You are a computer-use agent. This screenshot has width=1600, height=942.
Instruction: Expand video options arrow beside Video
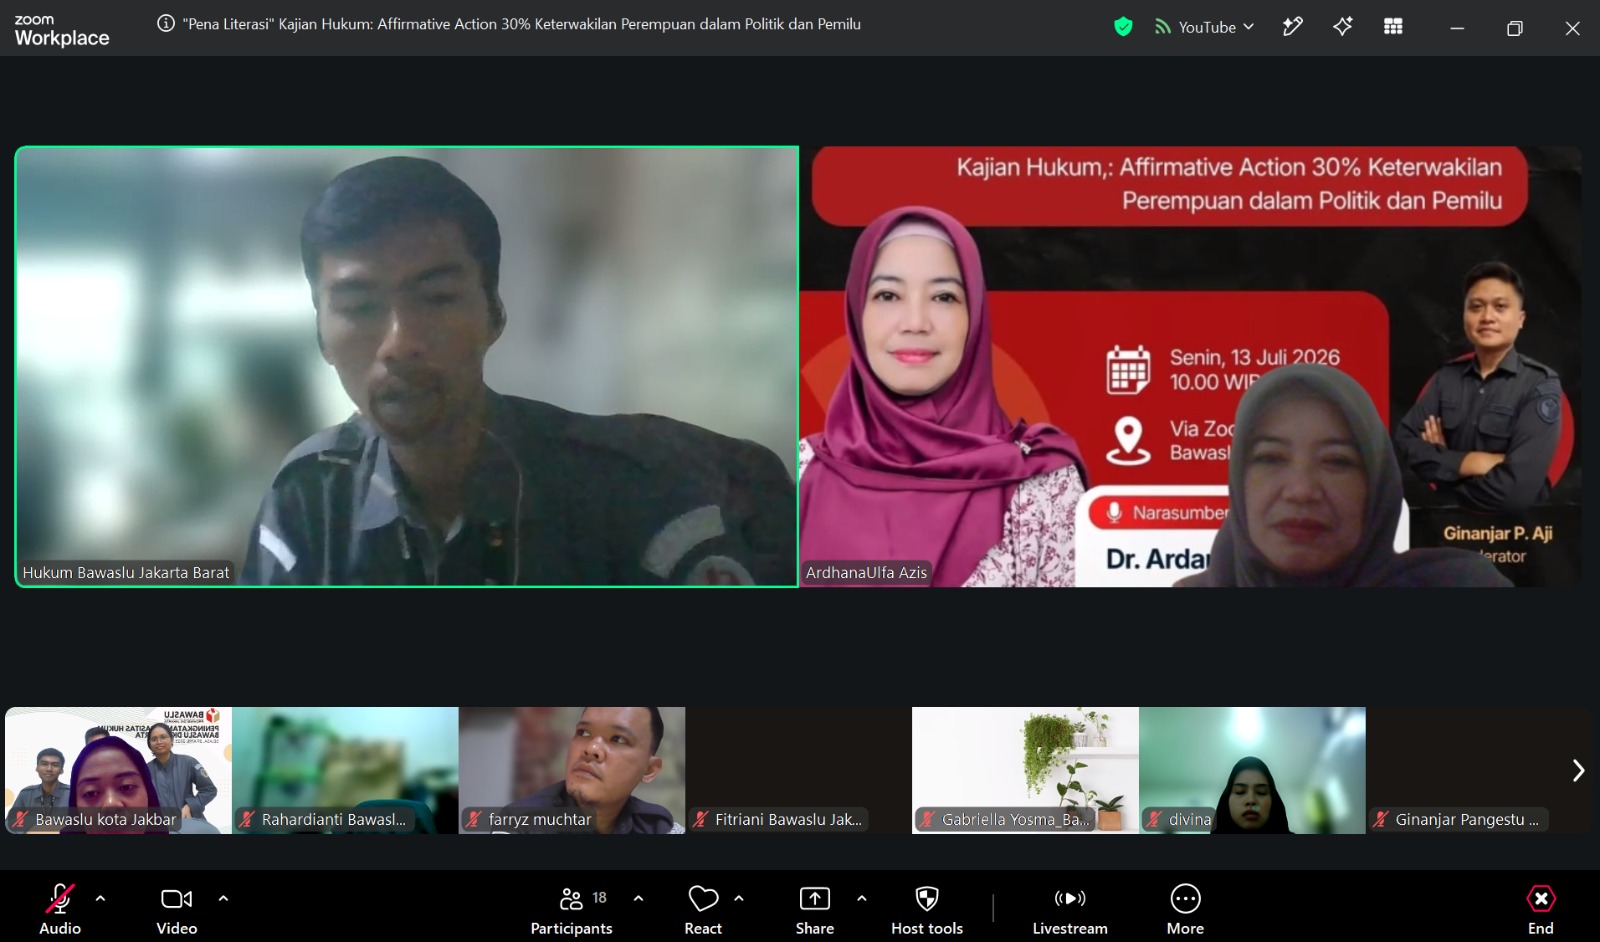click(223, 898)
